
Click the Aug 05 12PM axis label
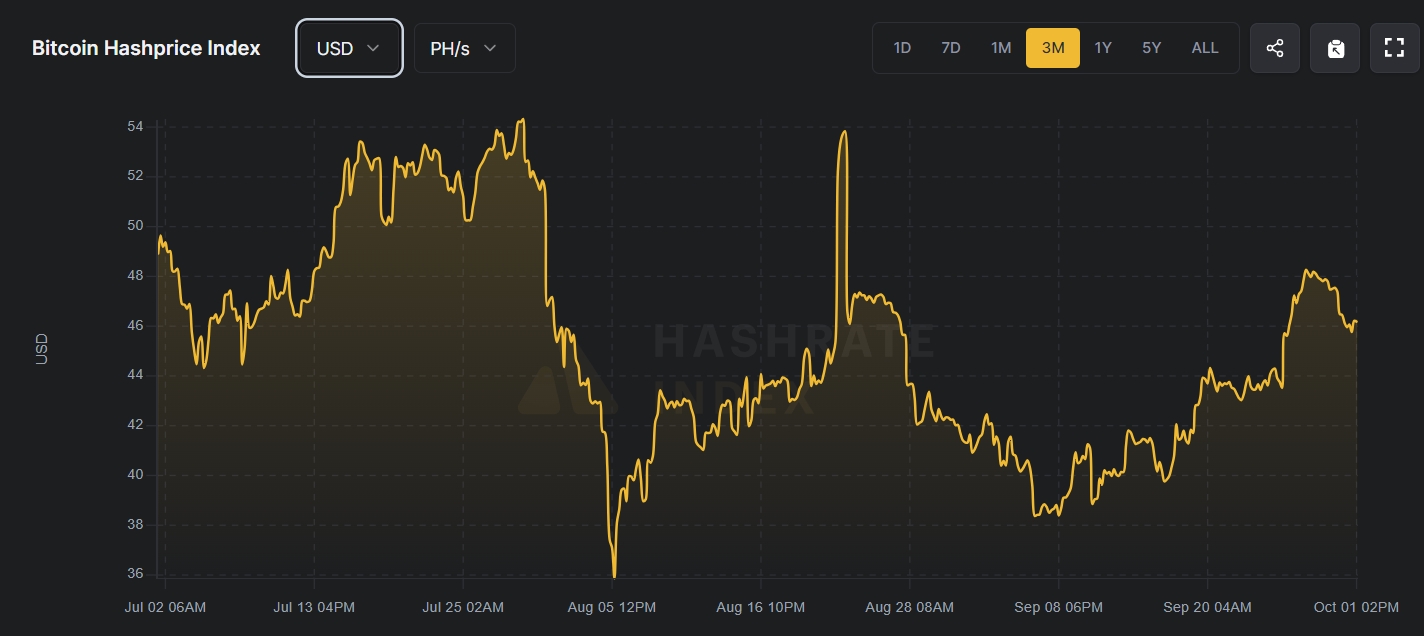pos(612,607)
